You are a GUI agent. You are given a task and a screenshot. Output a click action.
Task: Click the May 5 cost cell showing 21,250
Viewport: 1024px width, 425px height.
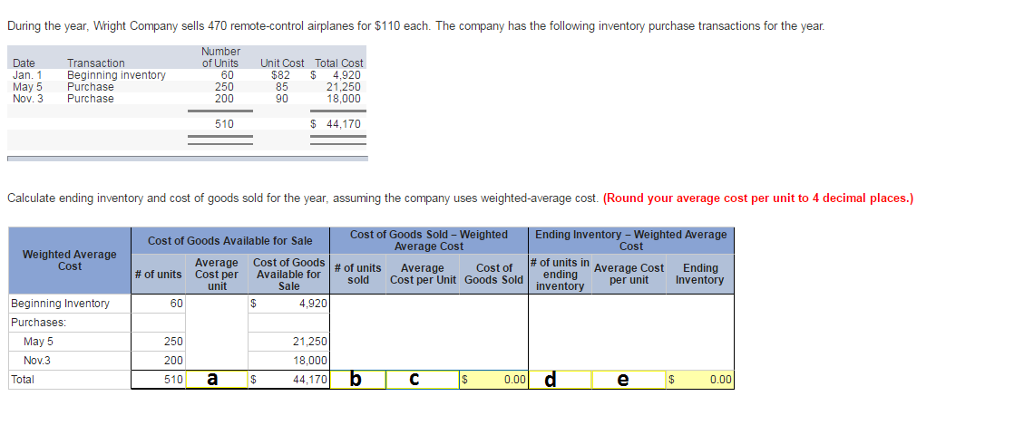pyautogui.click(x=289, y=341)
